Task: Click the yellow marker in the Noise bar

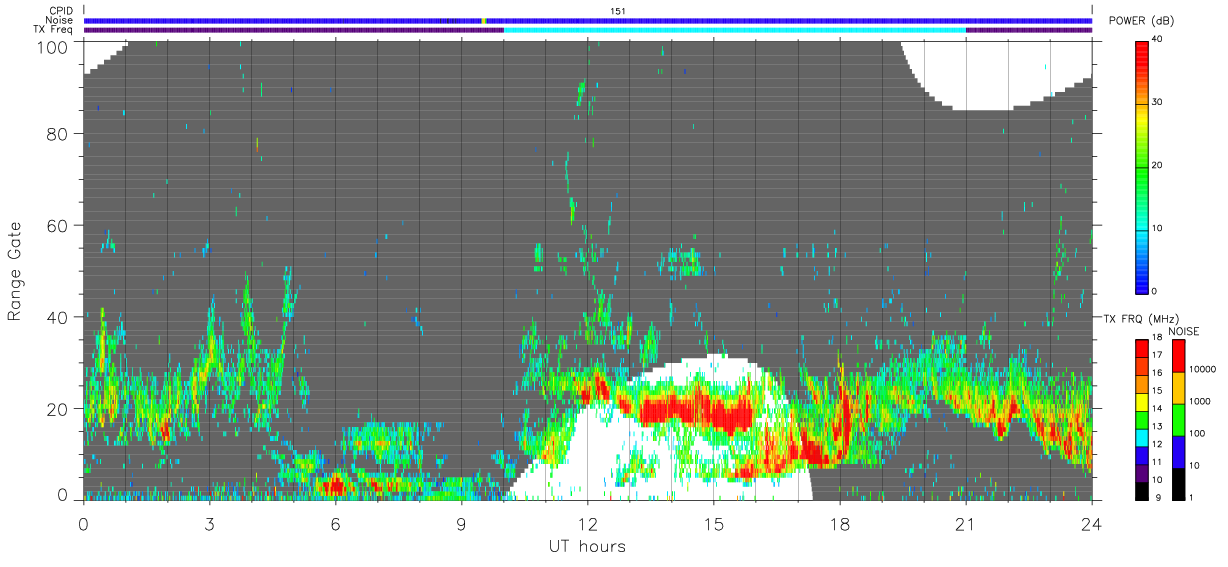Action: (x=484, y=20)
